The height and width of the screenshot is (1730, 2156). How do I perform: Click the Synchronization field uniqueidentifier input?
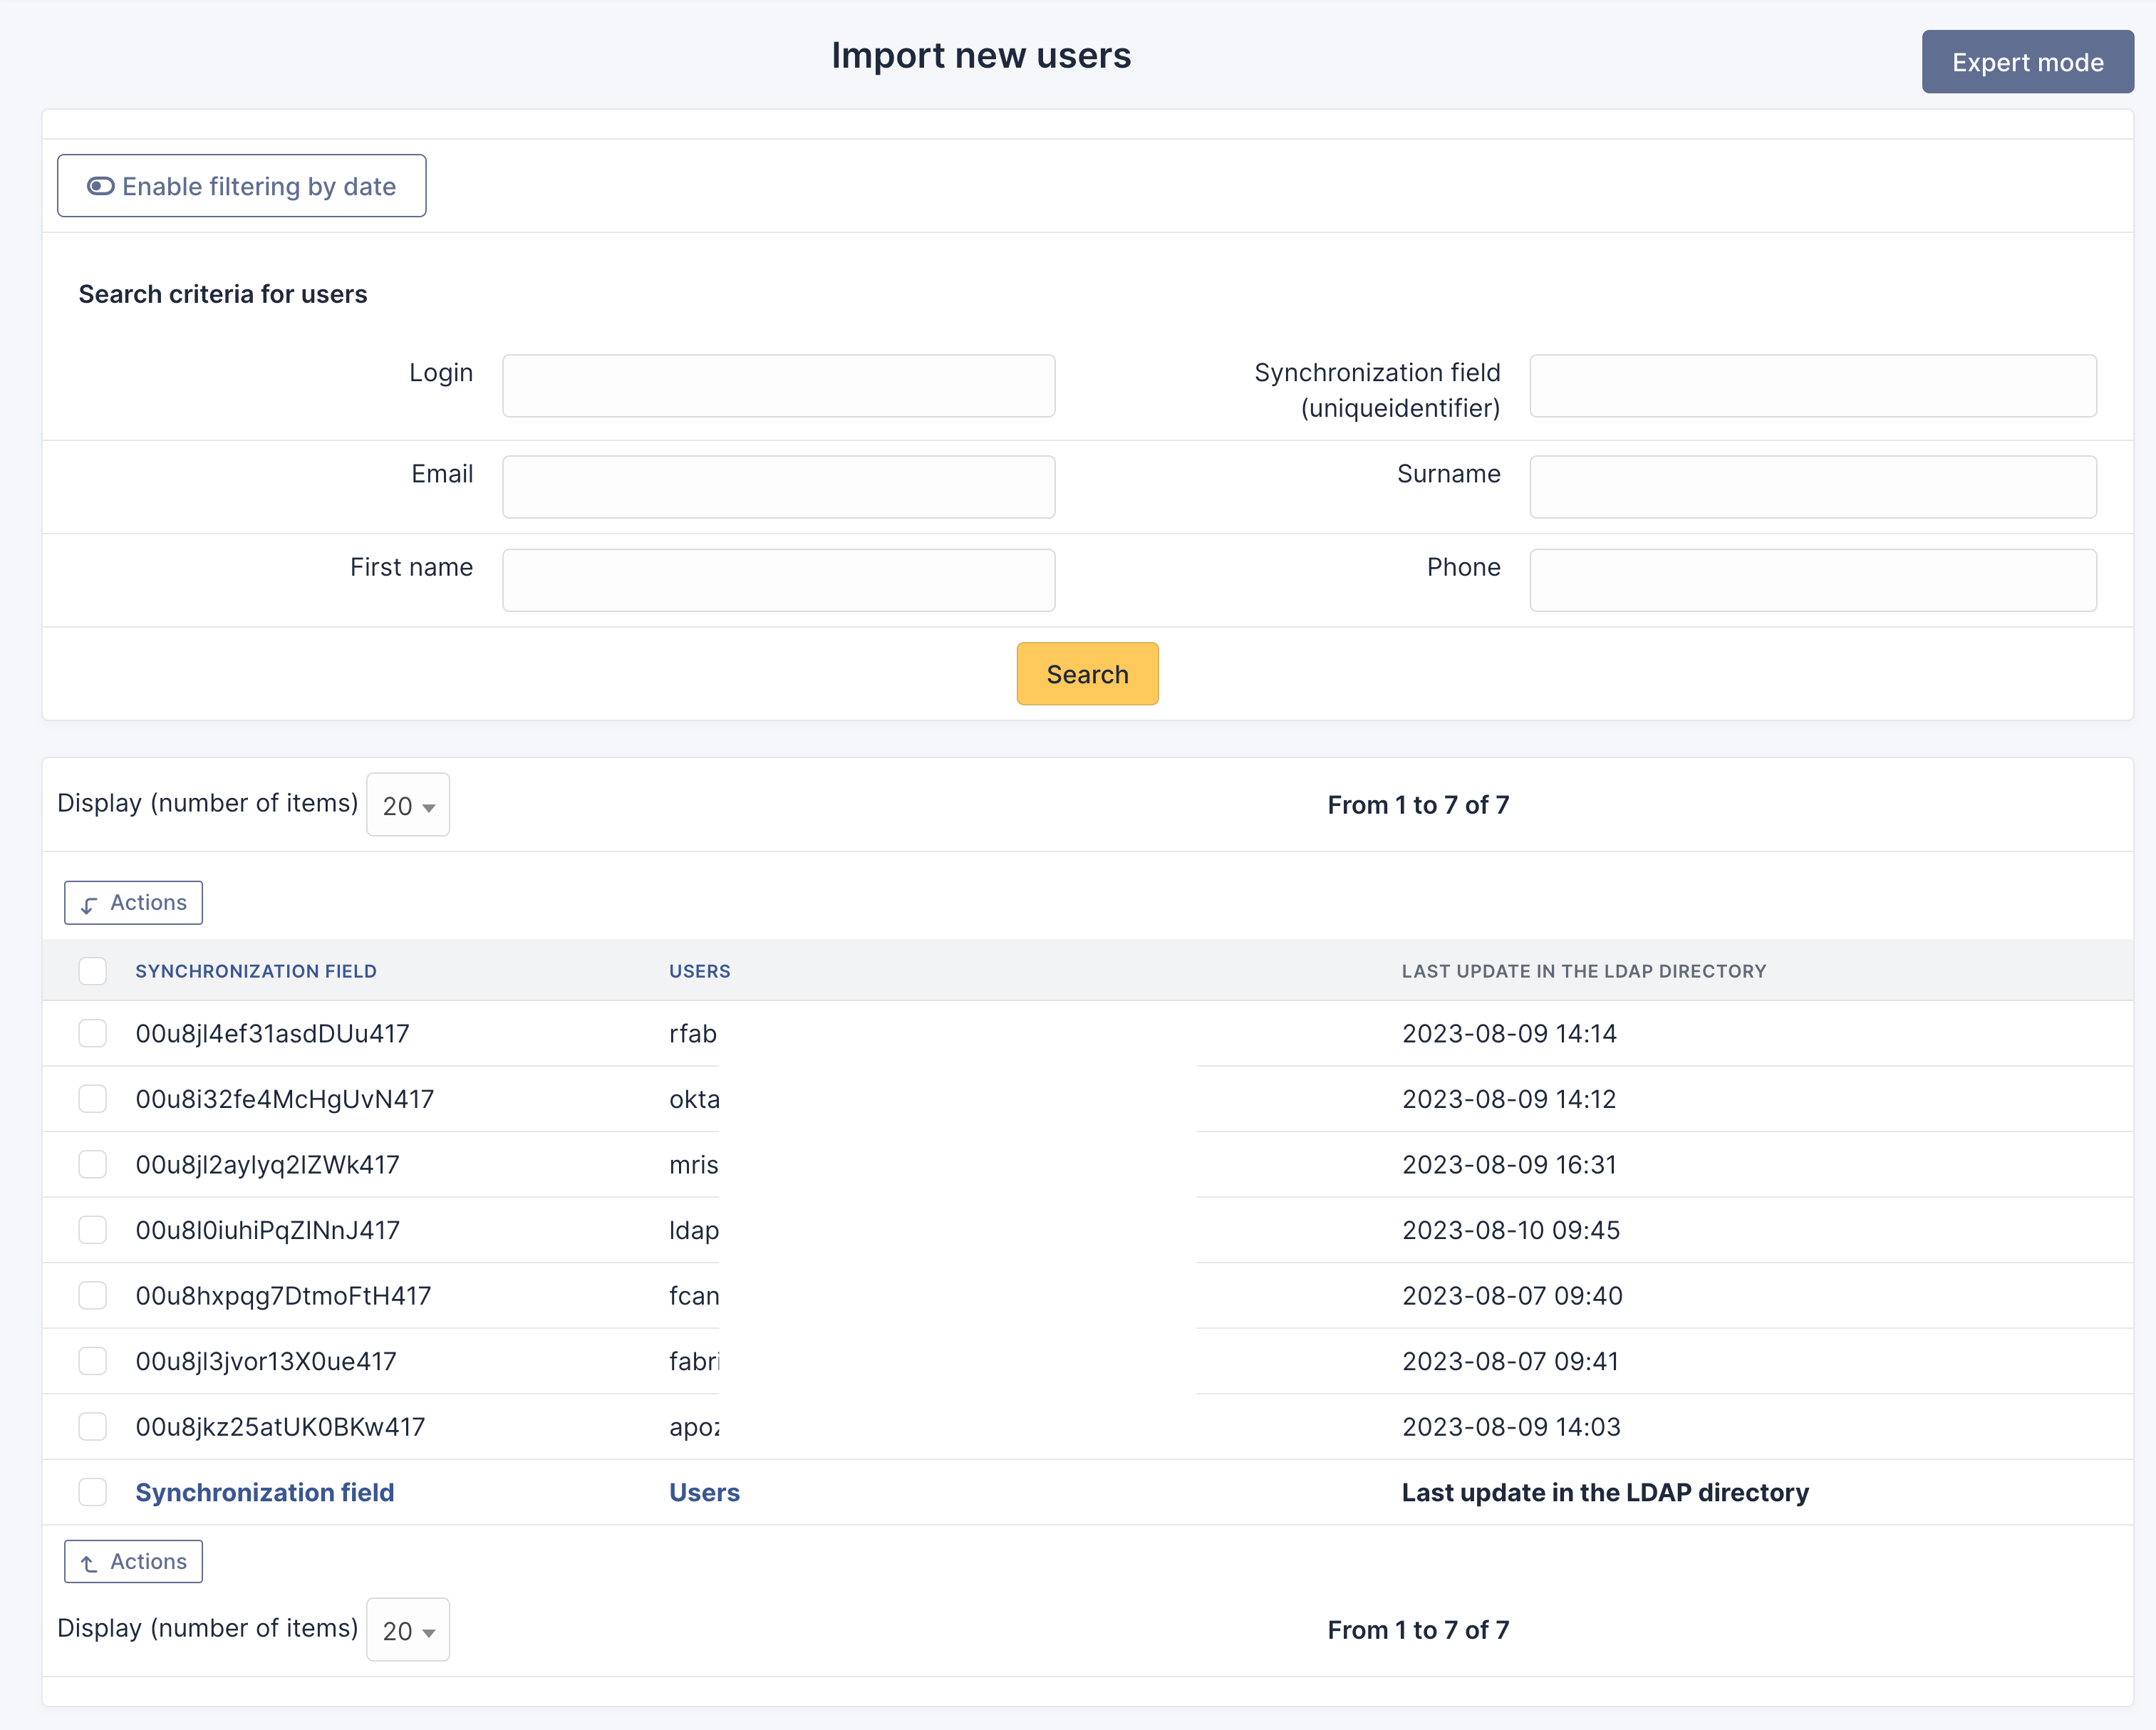(x=1812, y=386)
